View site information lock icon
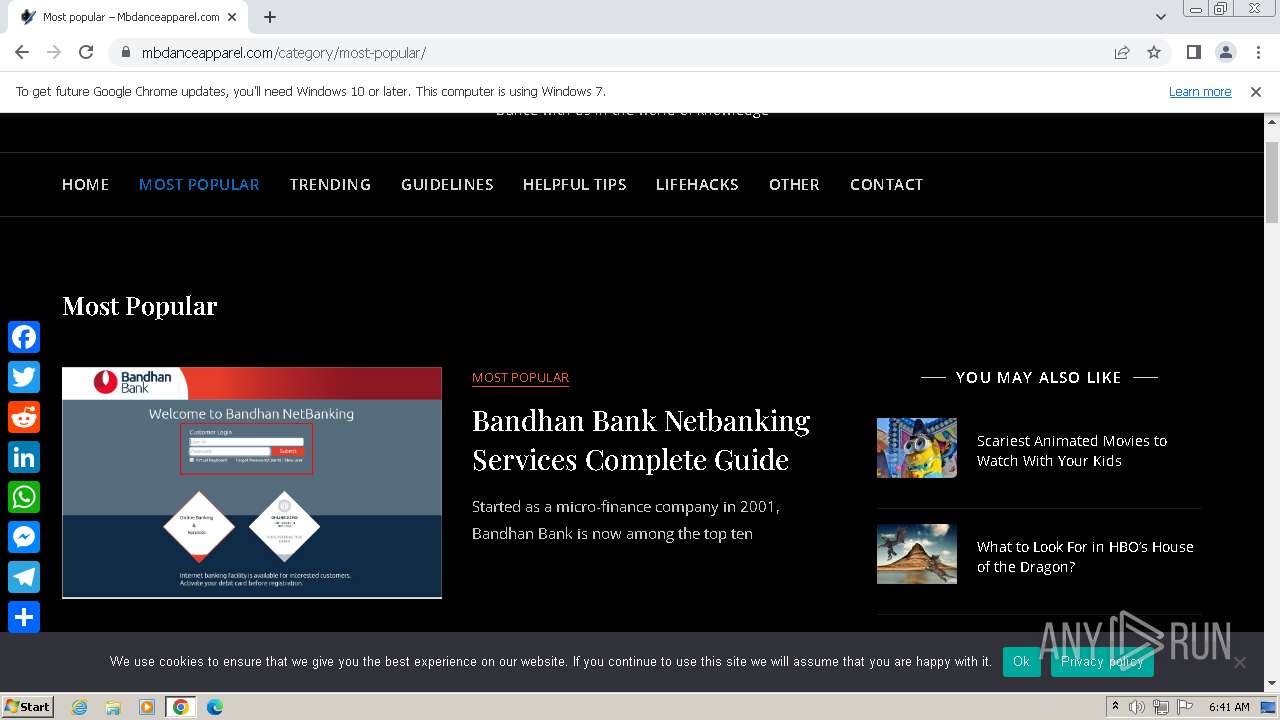Screen dimensions: 1280x720 click(x=125, y=53)
